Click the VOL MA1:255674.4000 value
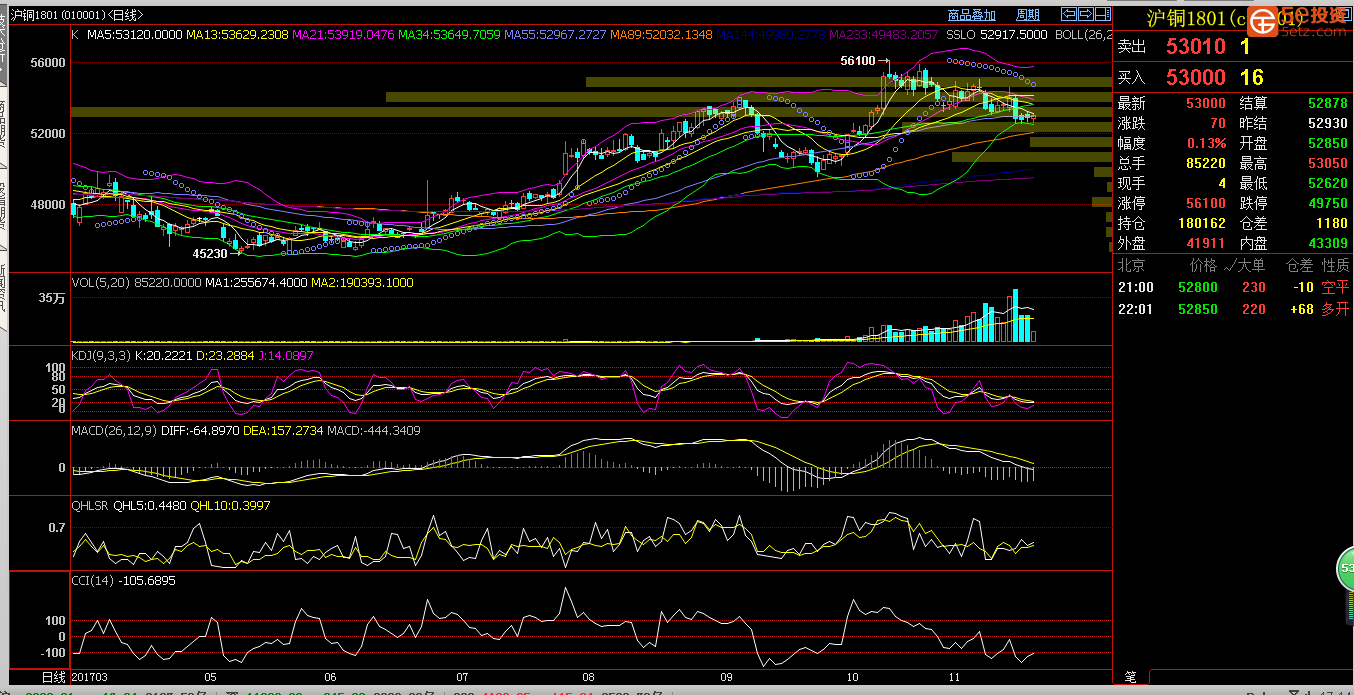Image resolution: width=1354 pixels, height=695 pixels. (256, 283)
